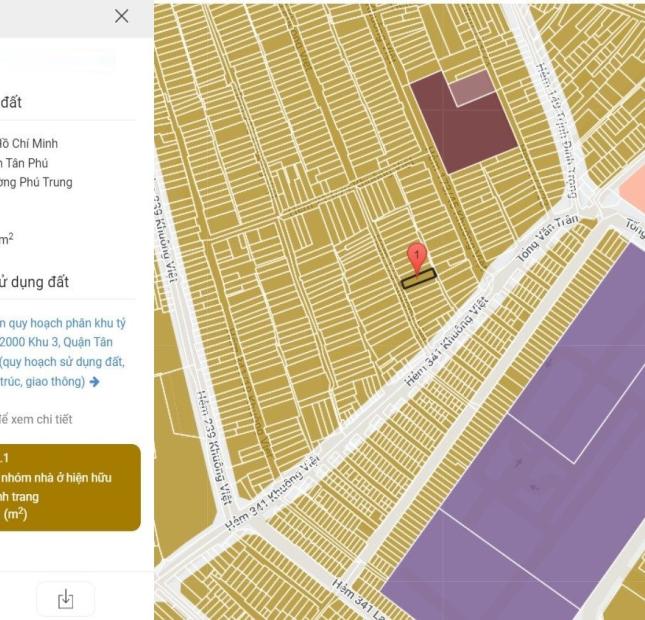The image size is (645, 620).
Task: Click the Phú Trung ward text
Action: coord(36,182)
